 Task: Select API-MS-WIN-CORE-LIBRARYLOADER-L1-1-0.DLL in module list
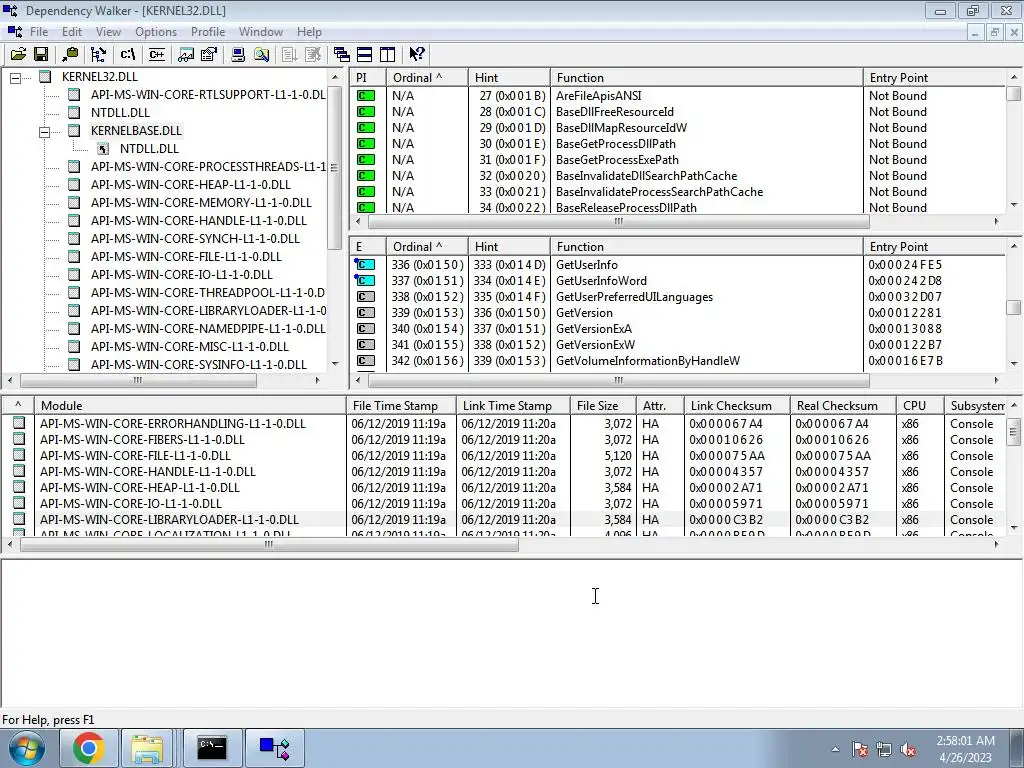[169, 520]
